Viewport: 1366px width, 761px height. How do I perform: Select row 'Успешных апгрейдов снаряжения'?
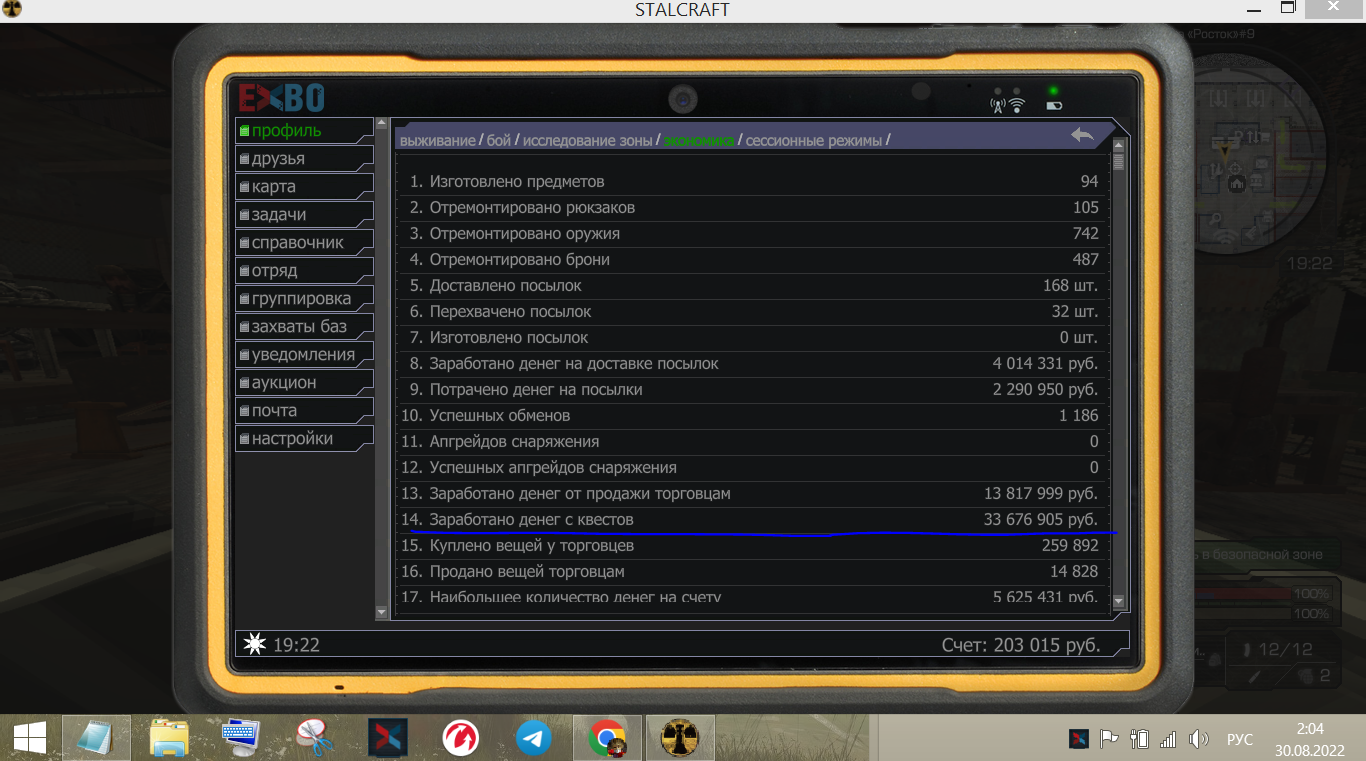click(750, 467)
